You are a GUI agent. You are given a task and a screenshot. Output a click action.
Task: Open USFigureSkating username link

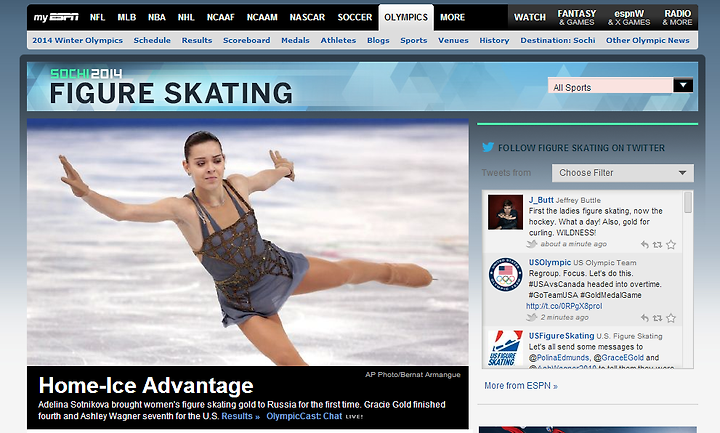561,336
